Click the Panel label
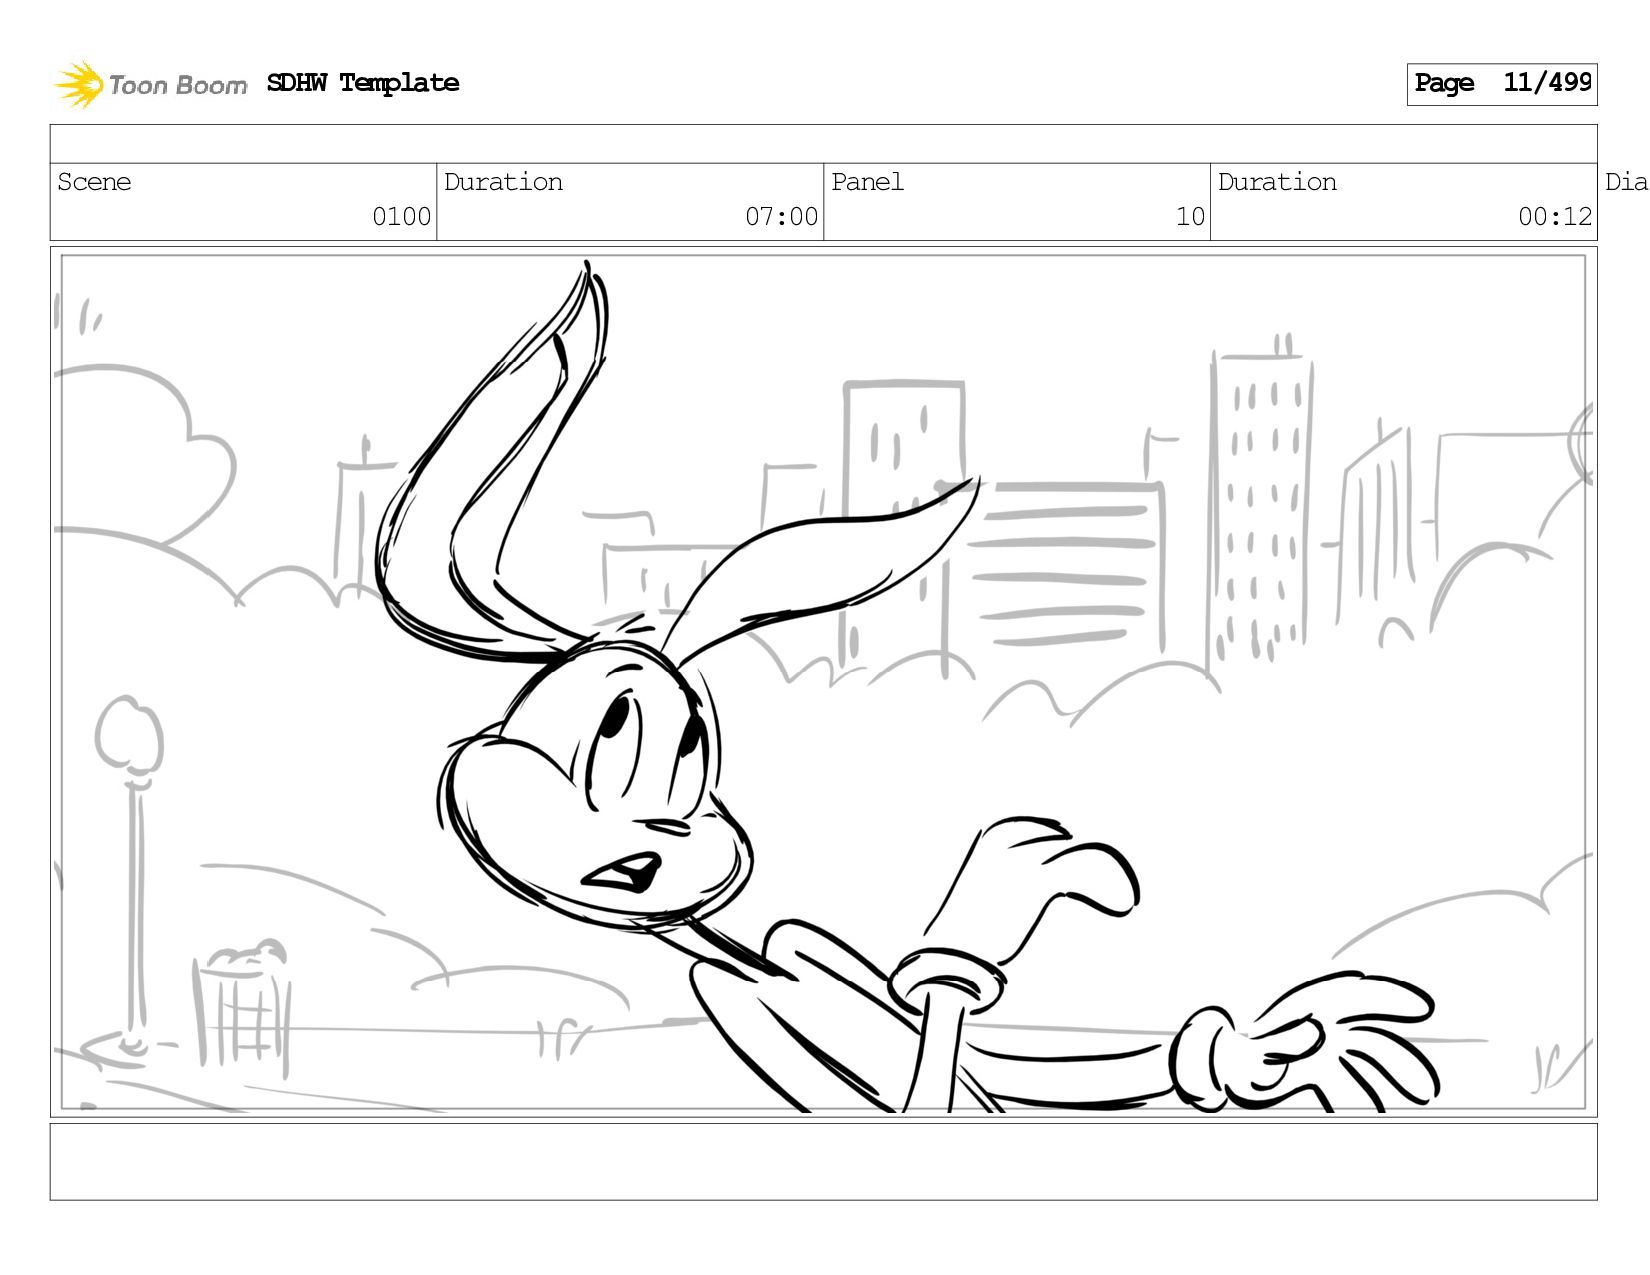Screen dimensions: 1650x1275 [867, 182]
